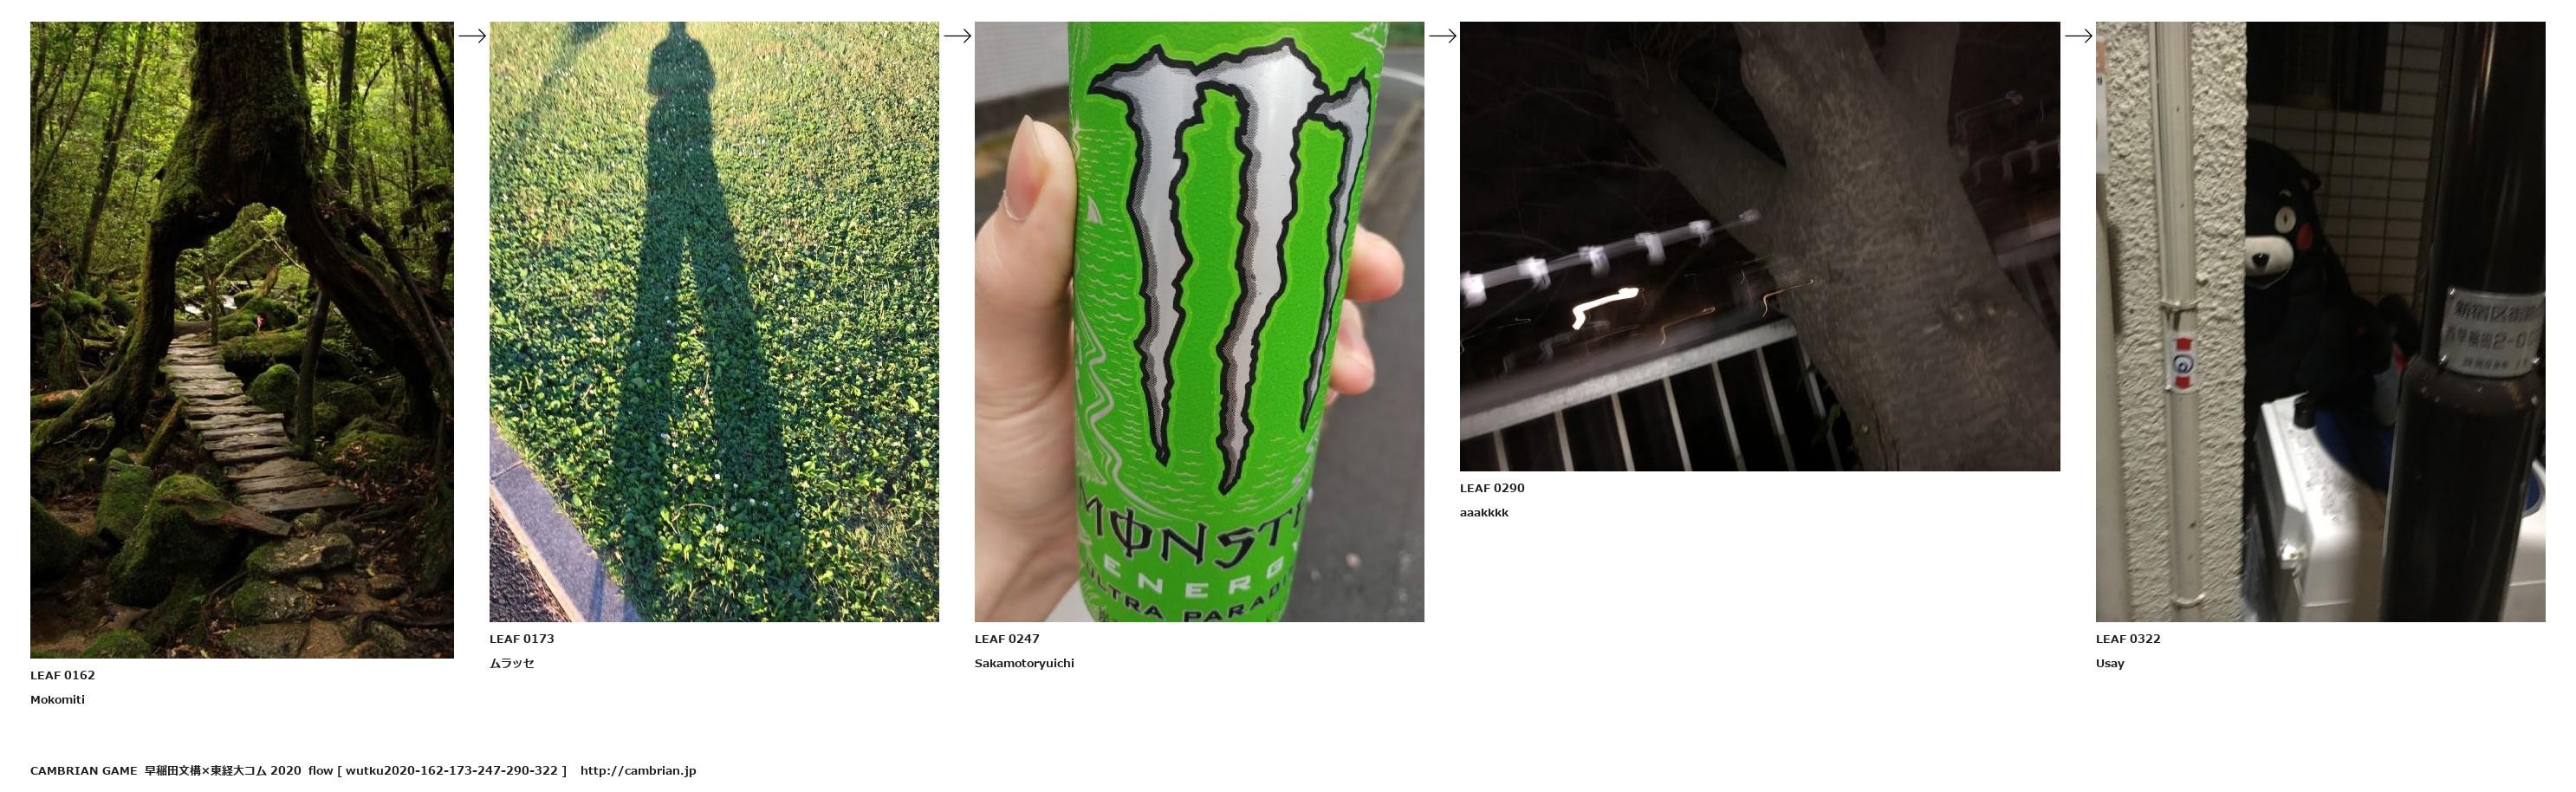Select the LEAF 0173 label
Viewport: 2576px width, 792px height.
click(x=522, y=639)
